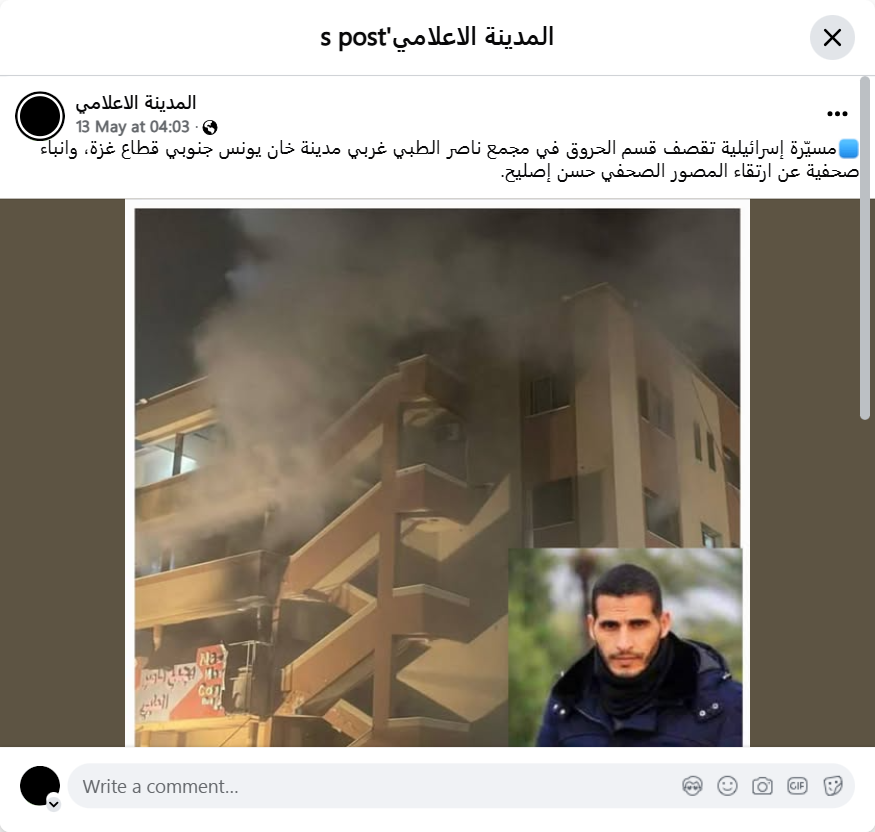The height and width of the screenshot is (832, 875).
Task: Click the blue square emoji in caption
Action: tap(849, 149)
